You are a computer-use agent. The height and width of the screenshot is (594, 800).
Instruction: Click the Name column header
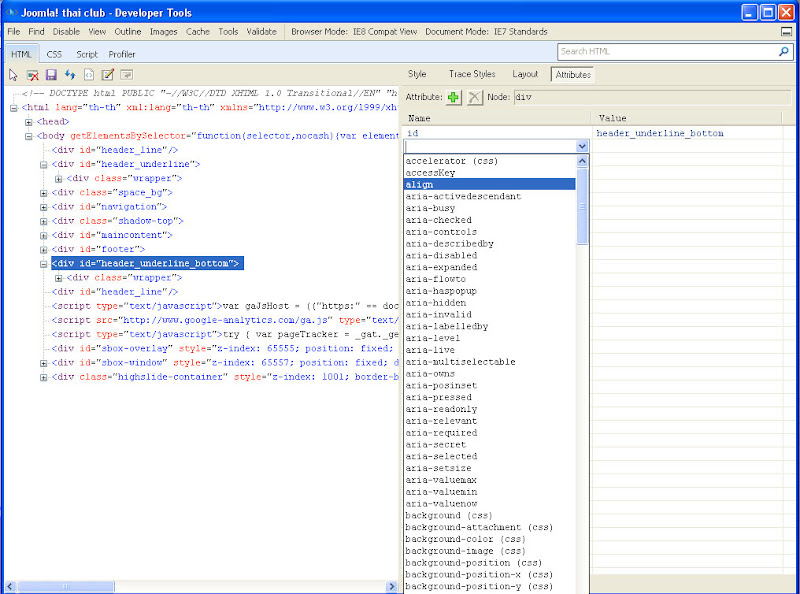496,118
